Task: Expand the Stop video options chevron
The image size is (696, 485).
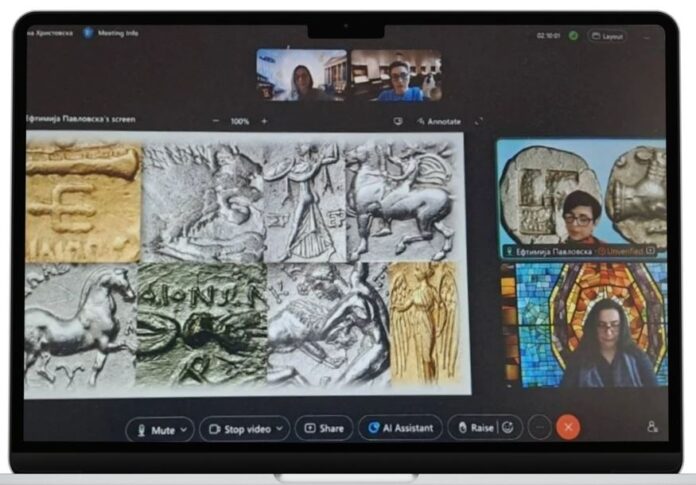Action: click(x=280, y=429)
